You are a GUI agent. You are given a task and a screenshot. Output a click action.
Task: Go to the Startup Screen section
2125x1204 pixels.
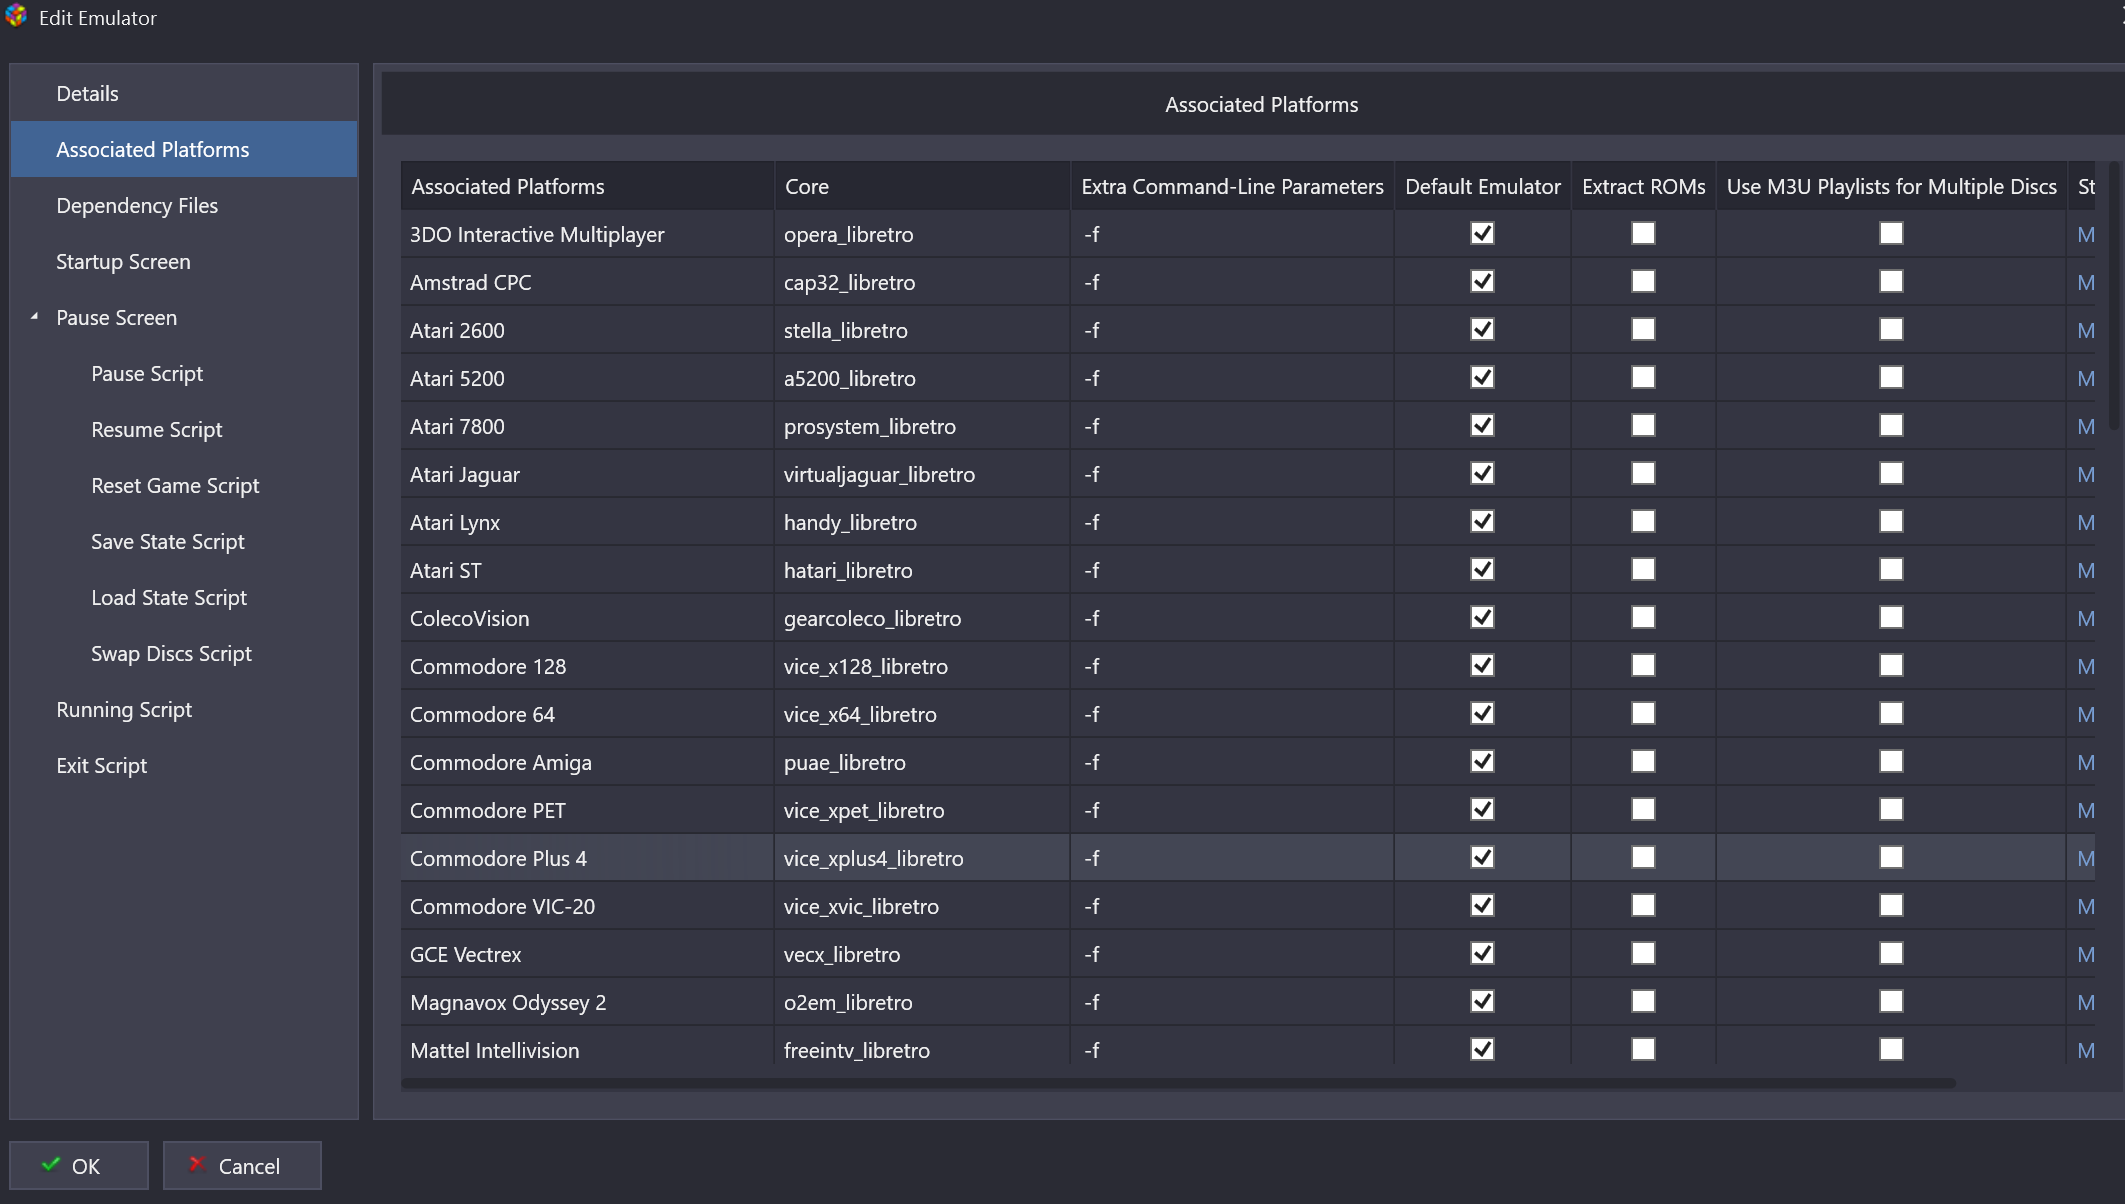[x=184, y=261]
